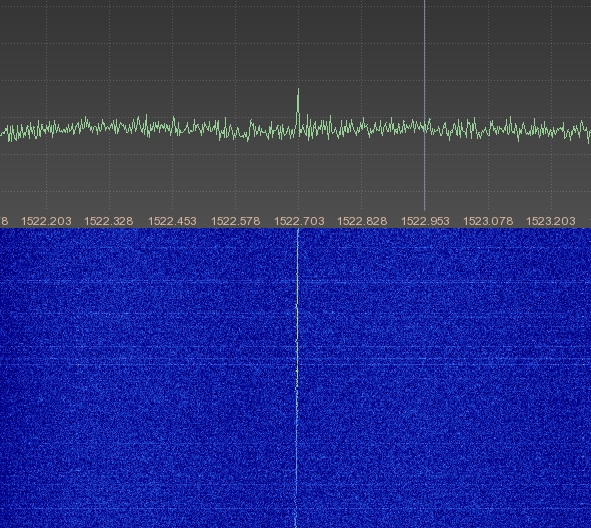Click the tip of the tall signal peak

click(299, 90)
